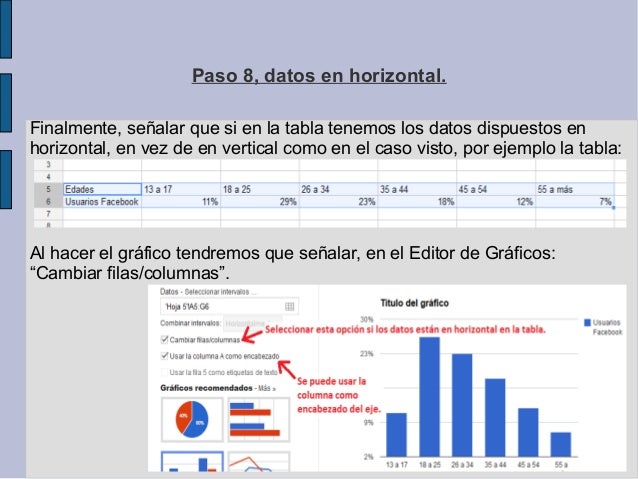Select the column chart thumbnail
Viewport: 638px width, 479px height.
pyautogui.click(x=192, y=462)
